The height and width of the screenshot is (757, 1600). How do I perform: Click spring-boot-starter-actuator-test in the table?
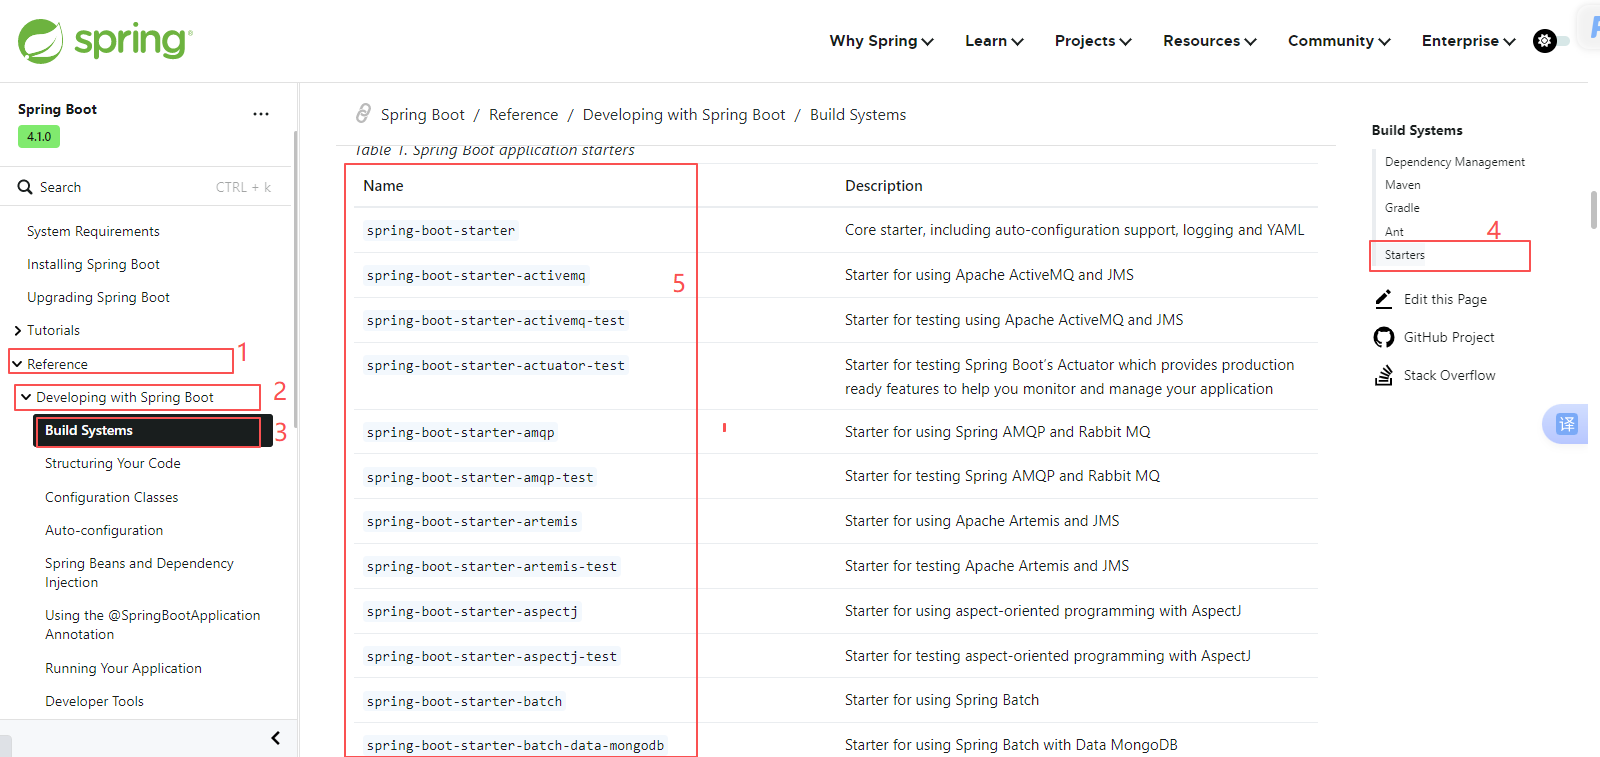click(496, 365)
